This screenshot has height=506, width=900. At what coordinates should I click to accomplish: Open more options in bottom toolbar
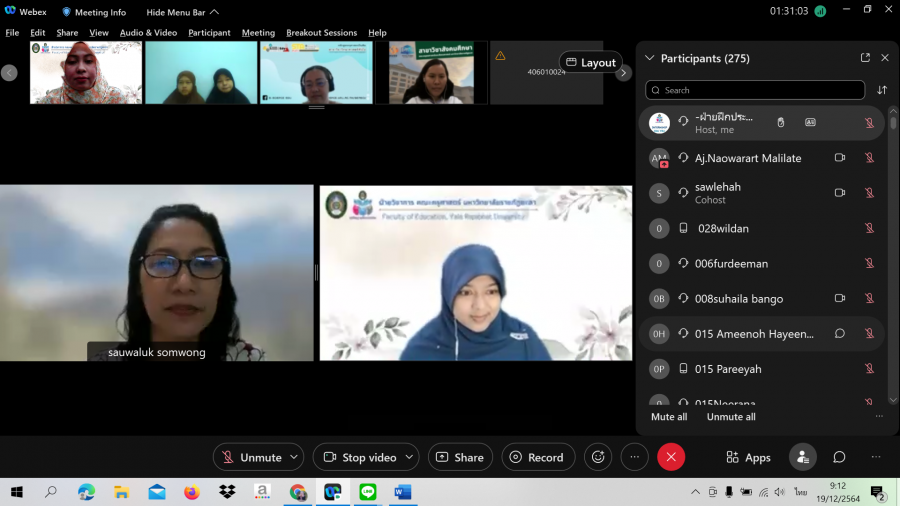point(634,457)
